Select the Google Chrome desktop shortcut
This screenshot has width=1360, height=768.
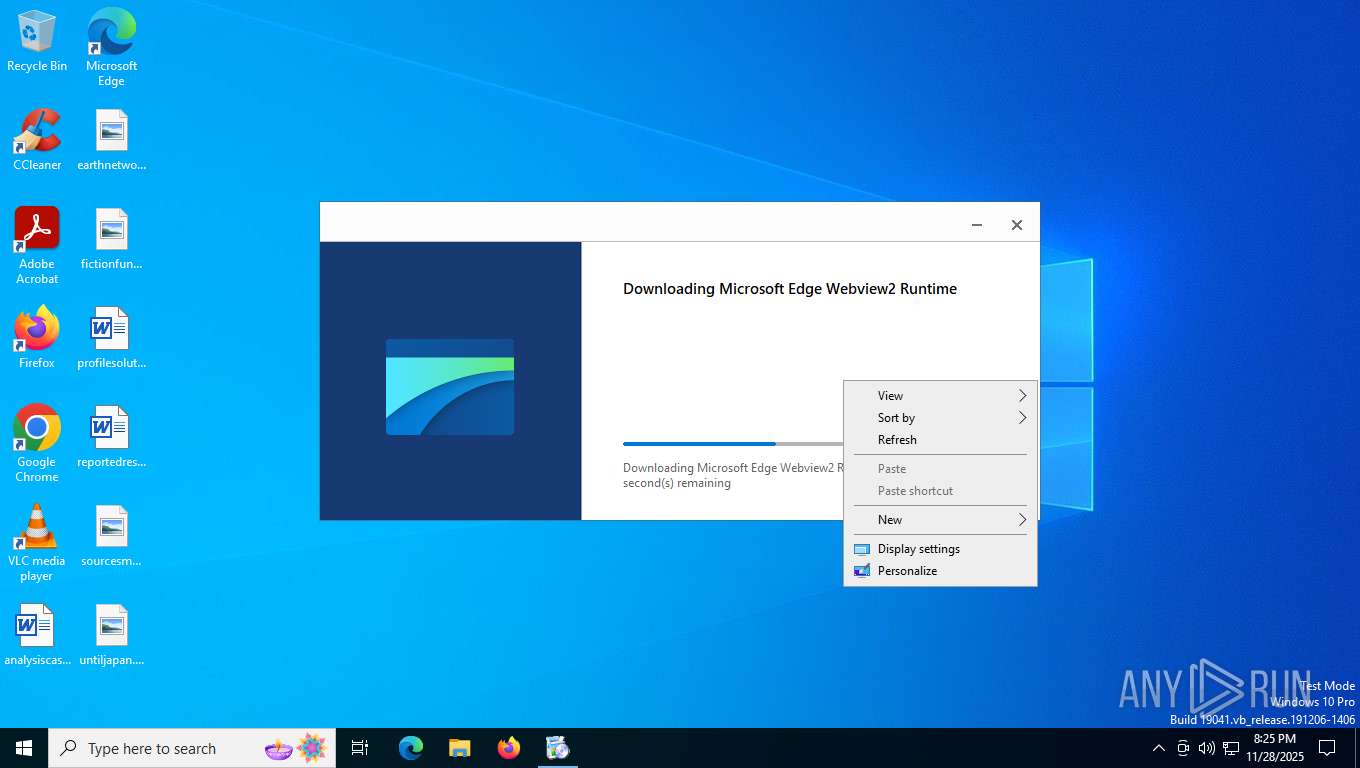point(37,444)
